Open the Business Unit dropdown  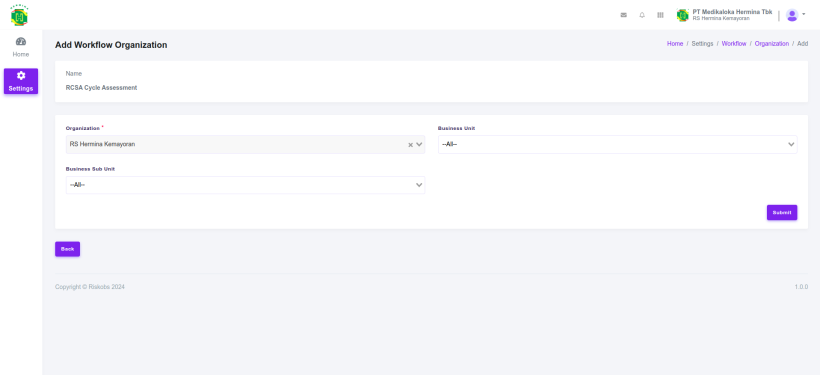618,144
